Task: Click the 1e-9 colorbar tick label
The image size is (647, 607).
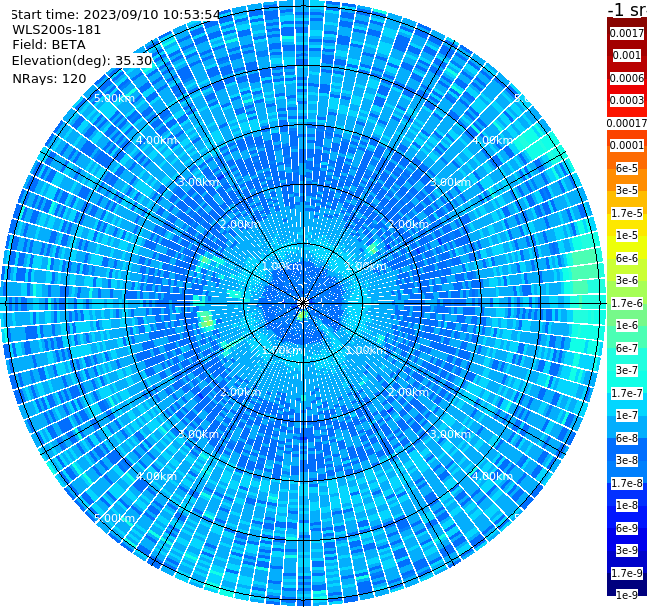Action: 627,595
